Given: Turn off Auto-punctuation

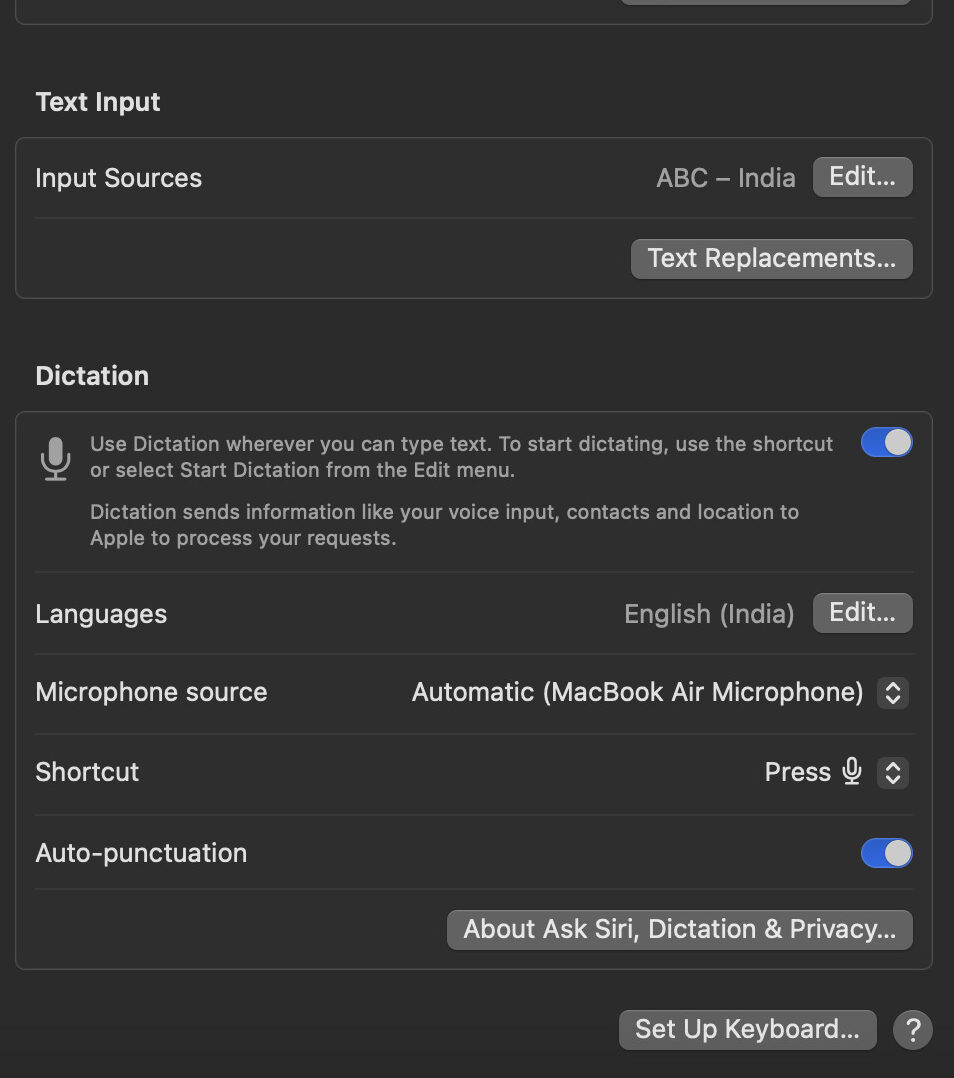Looking at the screenshot, I should (x=886, y=852).
